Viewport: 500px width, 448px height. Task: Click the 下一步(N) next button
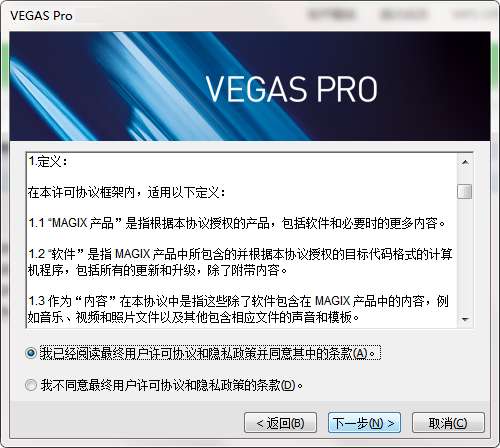tap(364, 423)
